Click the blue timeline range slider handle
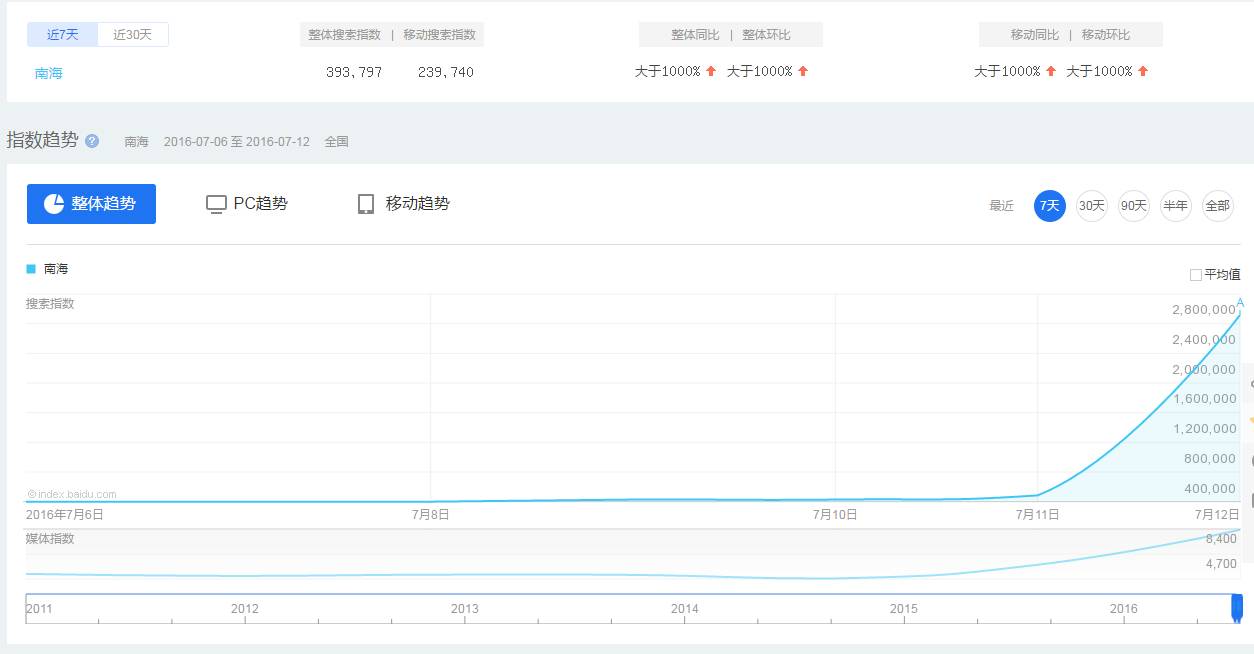Screen dimensions: 1254x654 pos(1237,606)
